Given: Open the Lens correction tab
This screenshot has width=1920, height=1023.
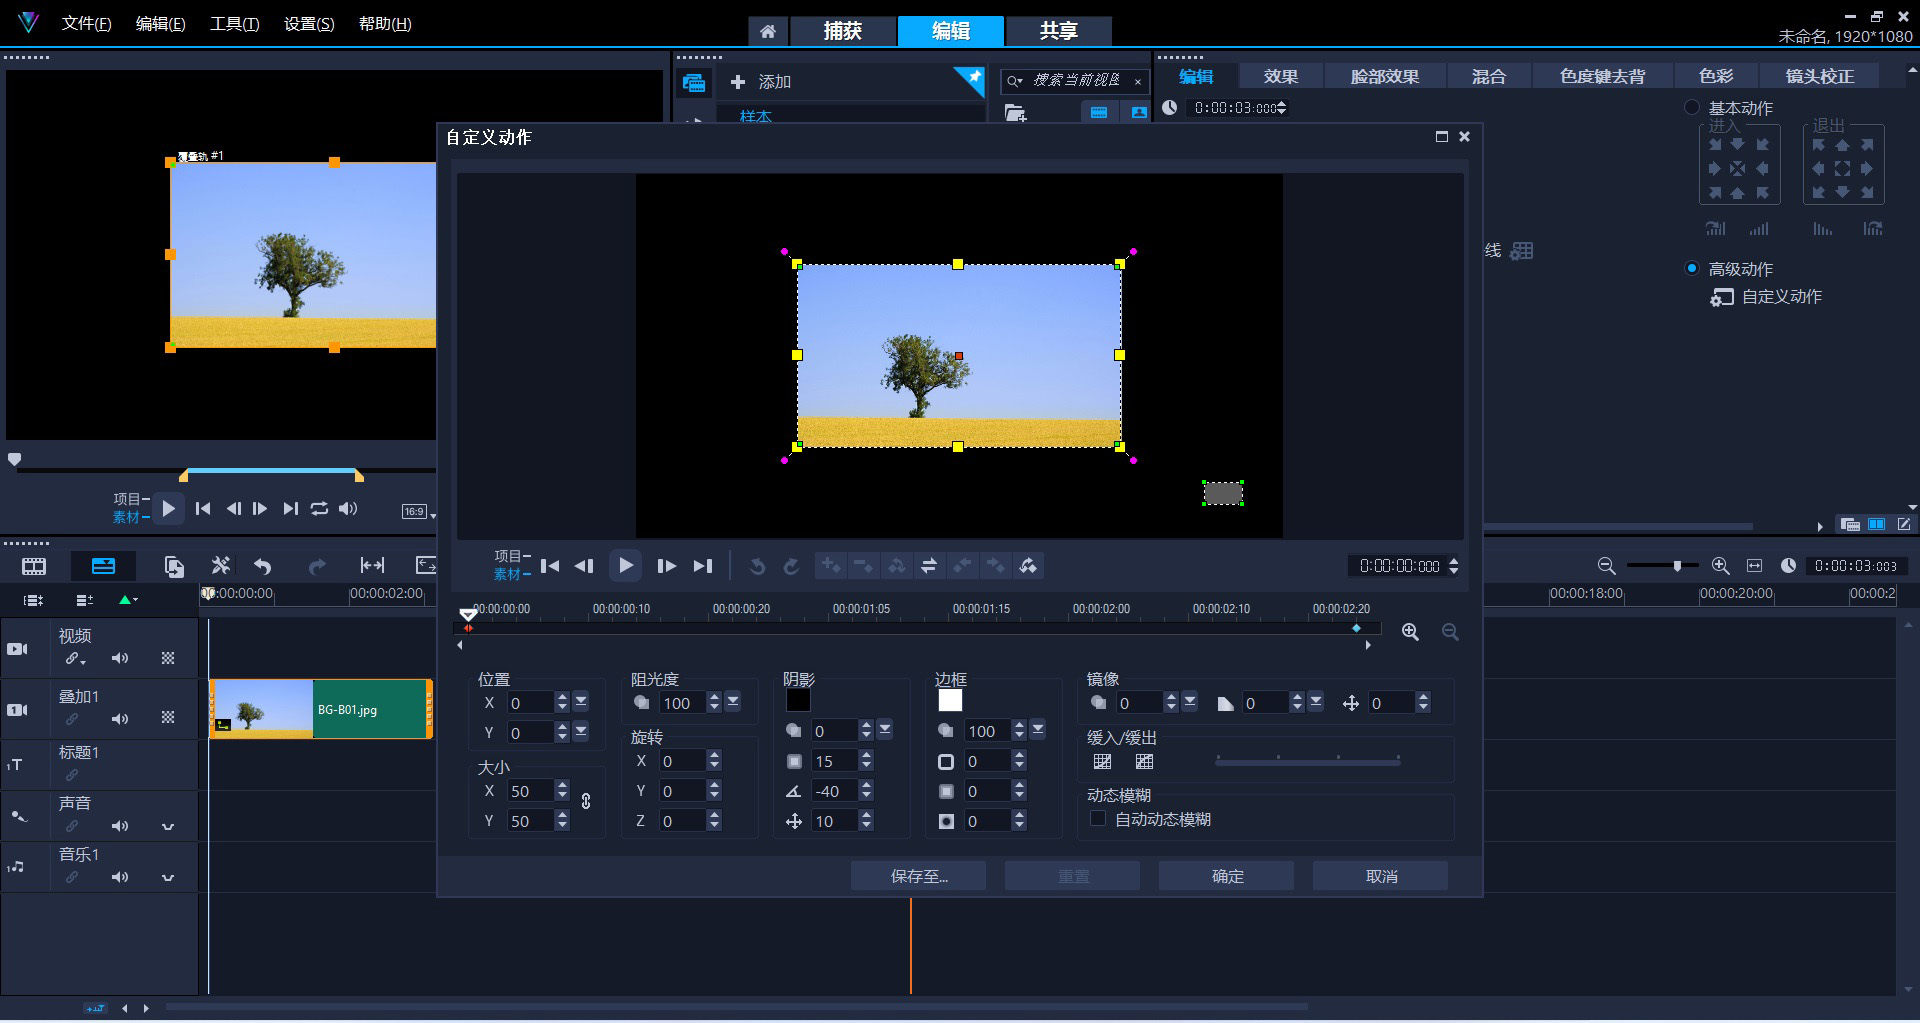Looking at the screenshot, I should coord(1820,76).
